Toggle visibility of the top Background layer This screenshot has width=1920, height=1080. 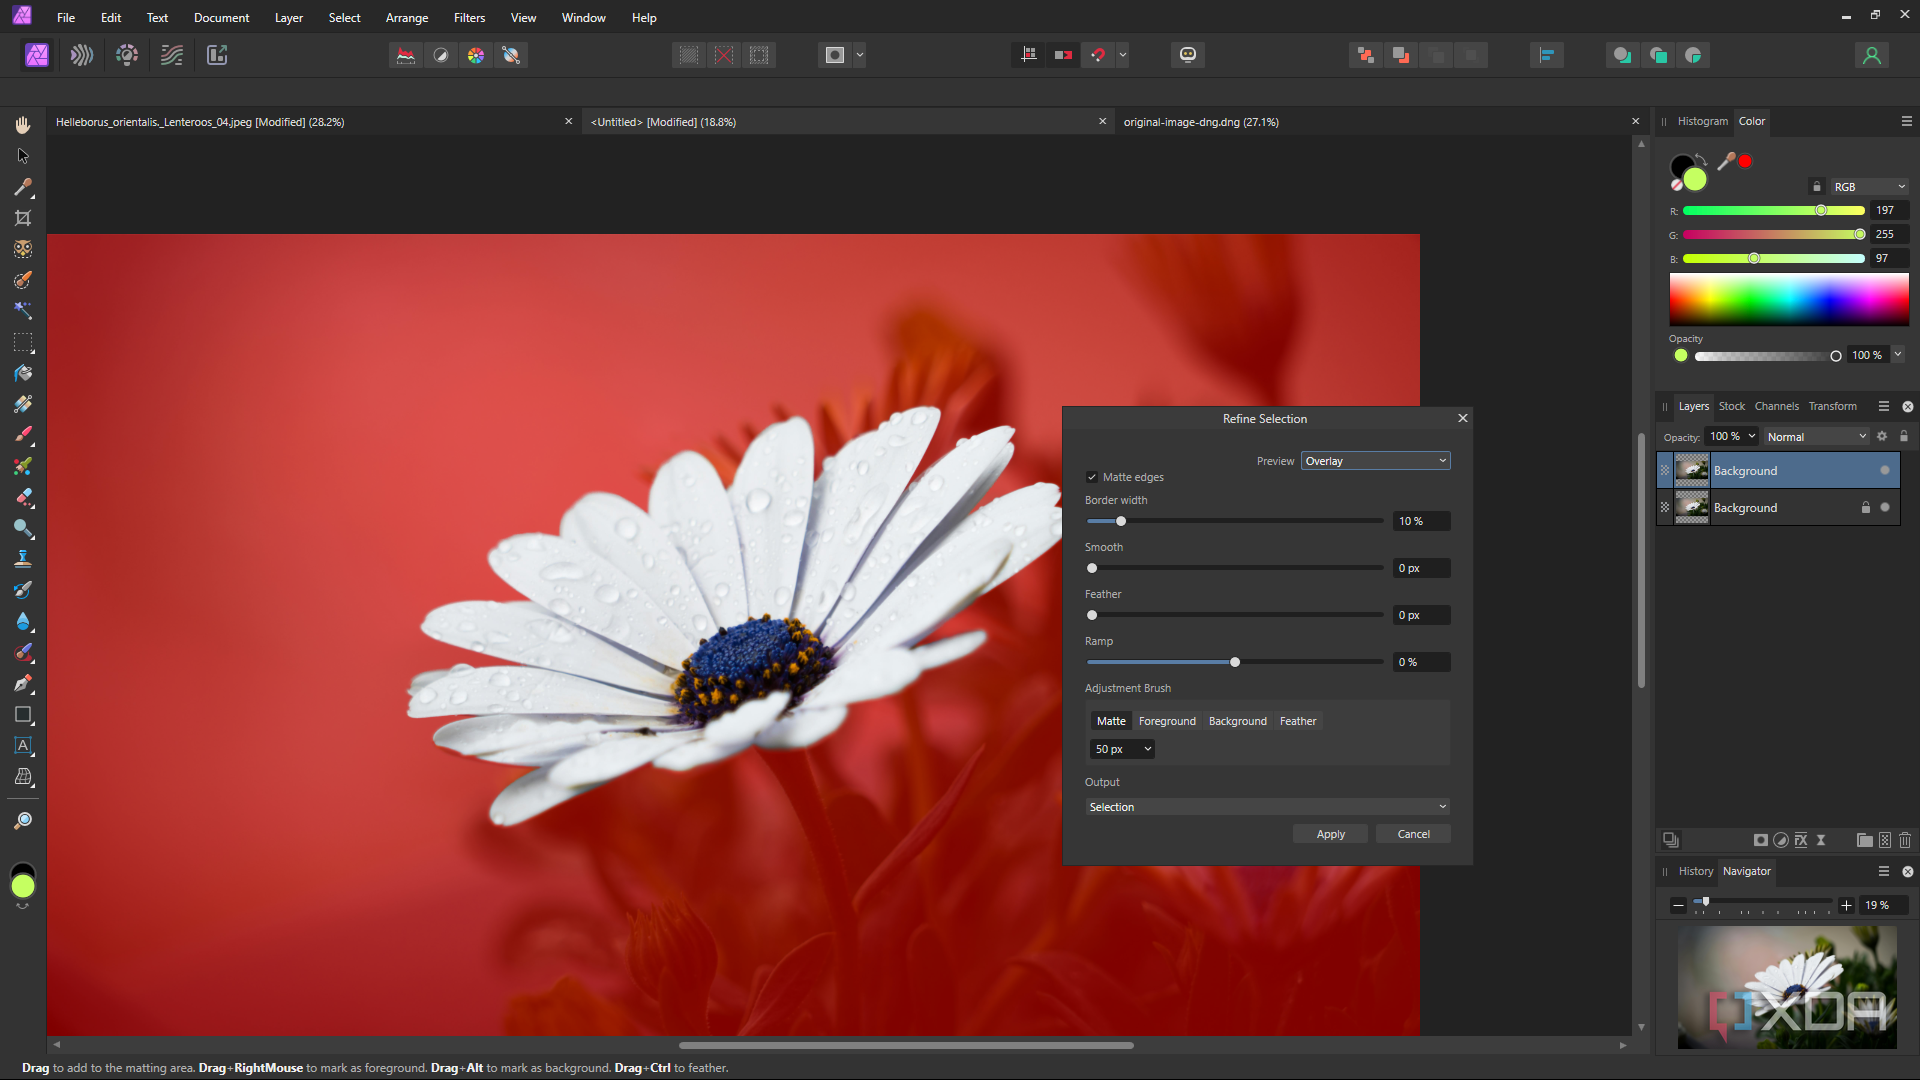click(1885, 471)
